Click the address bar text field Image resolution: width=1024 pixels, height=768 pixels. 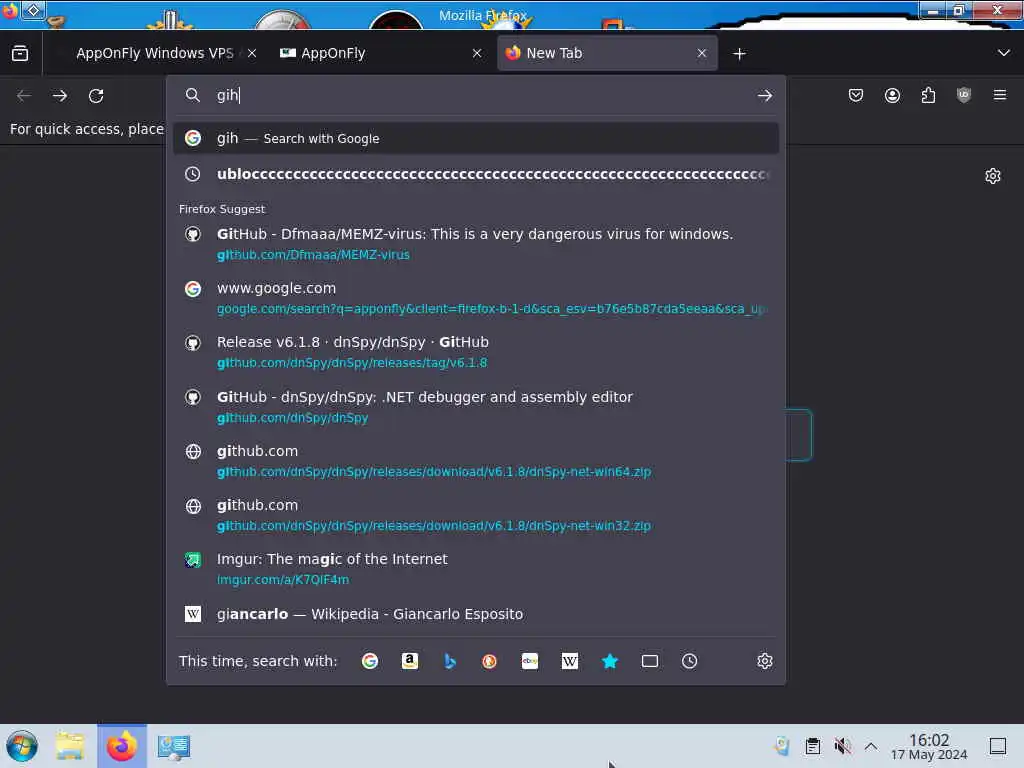point(483,95)
